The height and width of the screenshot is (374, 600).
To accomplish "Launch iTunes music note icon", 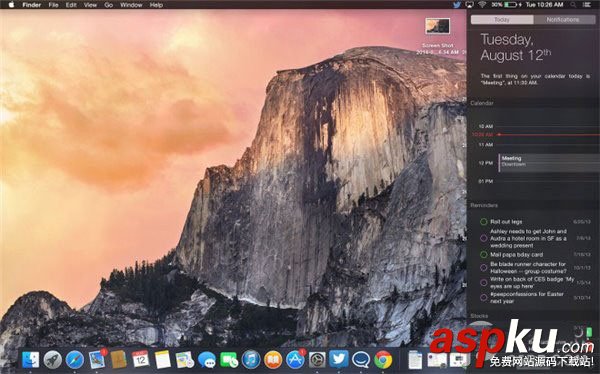I will tap(251, 360).
